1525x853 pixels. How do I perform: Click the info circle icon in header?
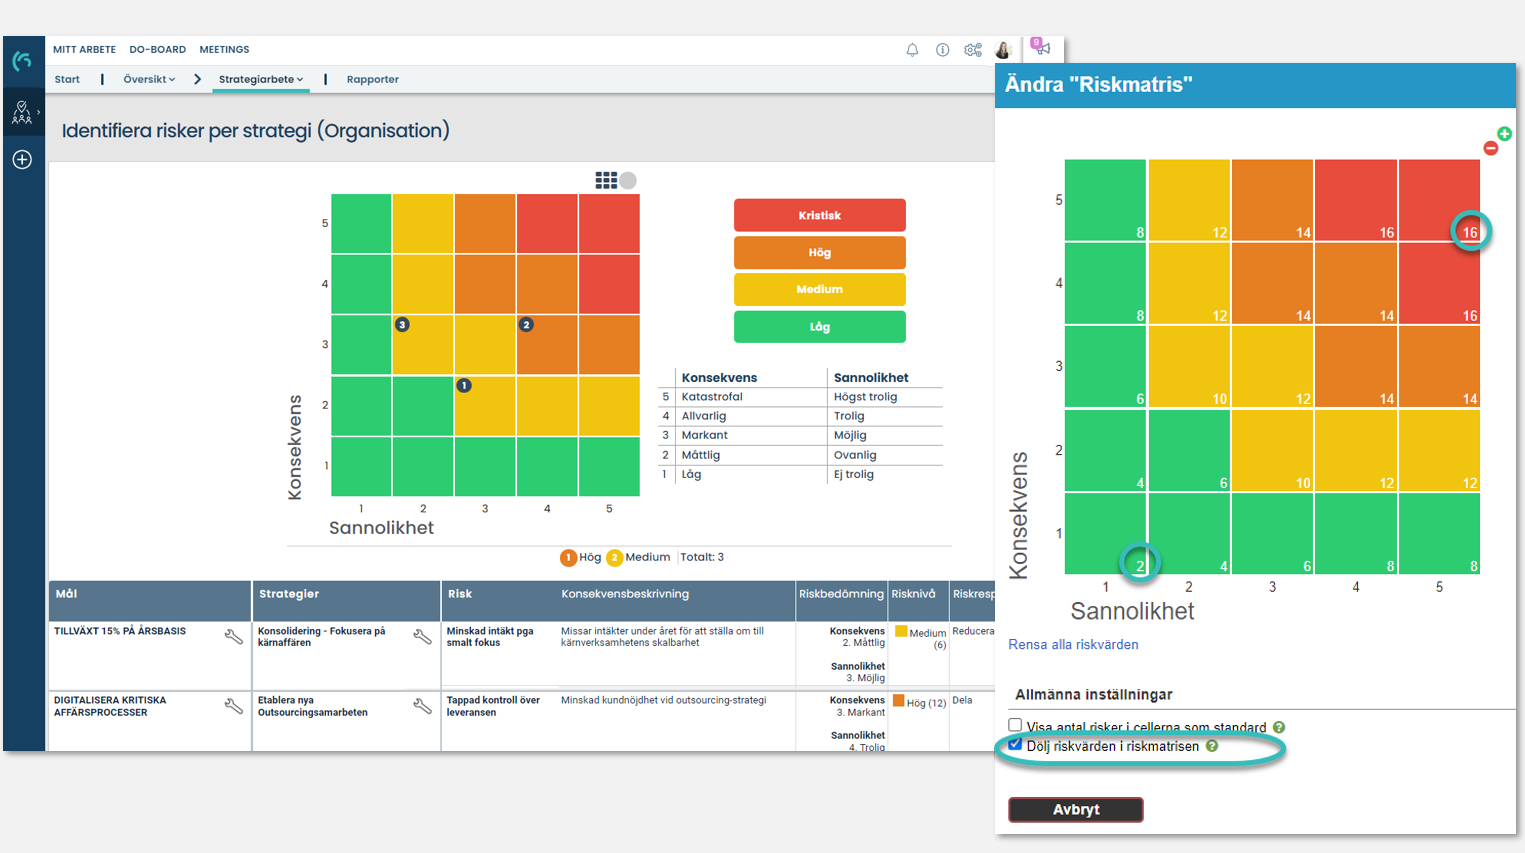coord(942,50)
